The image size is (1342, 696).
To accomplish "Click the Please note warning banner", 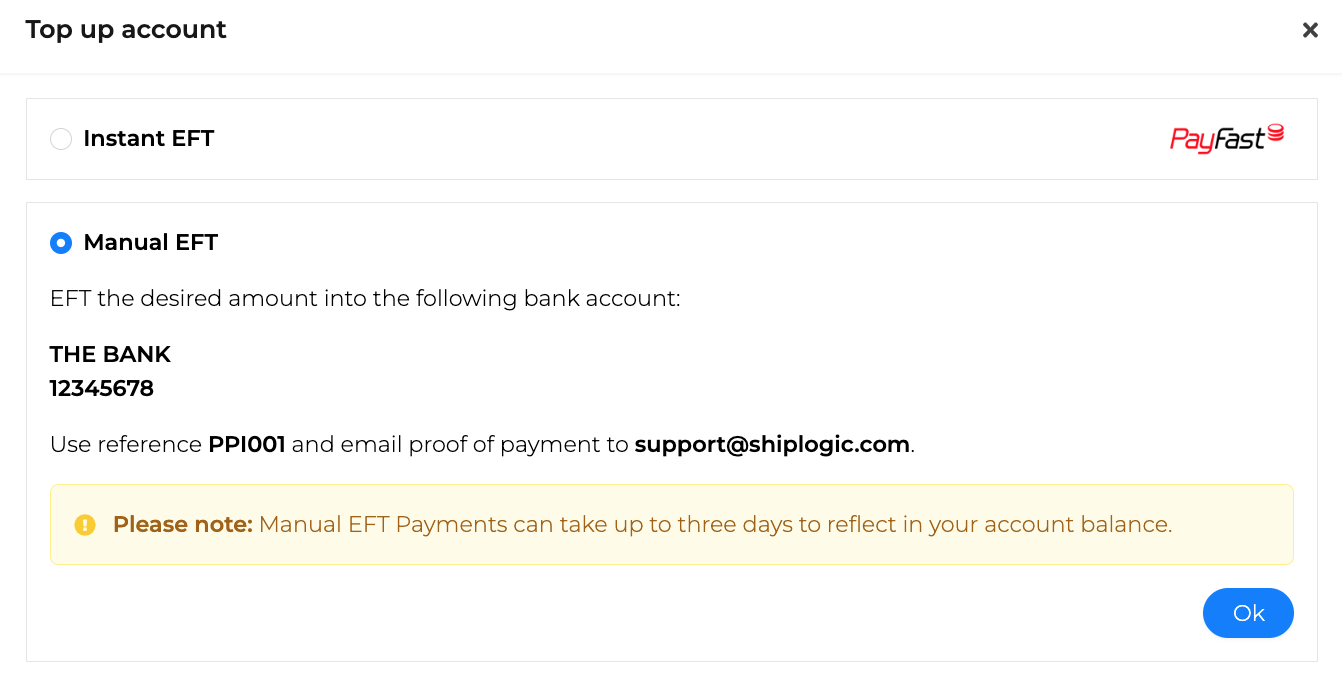I will [672, 525].
